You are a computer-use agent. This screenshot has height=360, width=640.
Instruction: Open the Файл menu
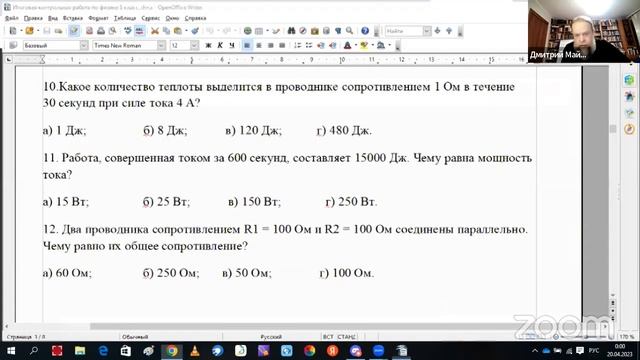11,18
